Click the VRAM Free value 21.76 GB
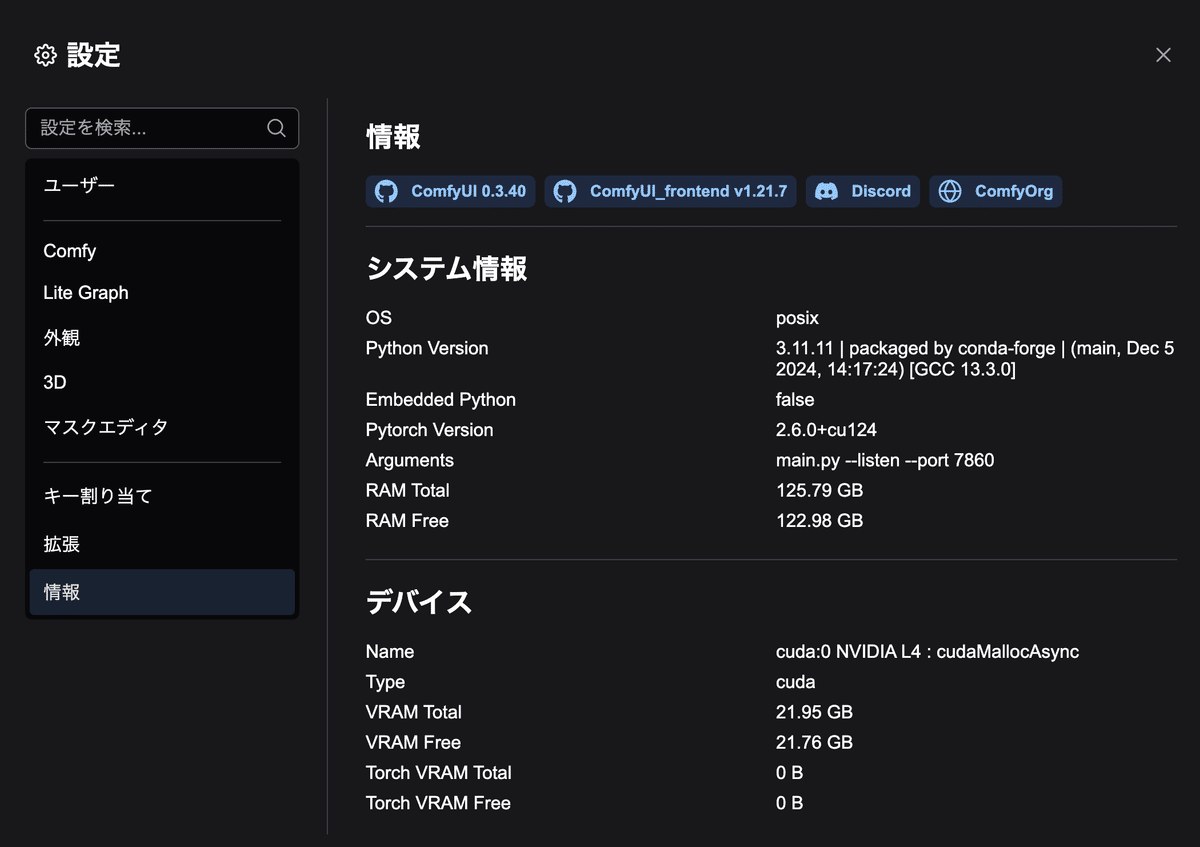 tap(814, 742)
